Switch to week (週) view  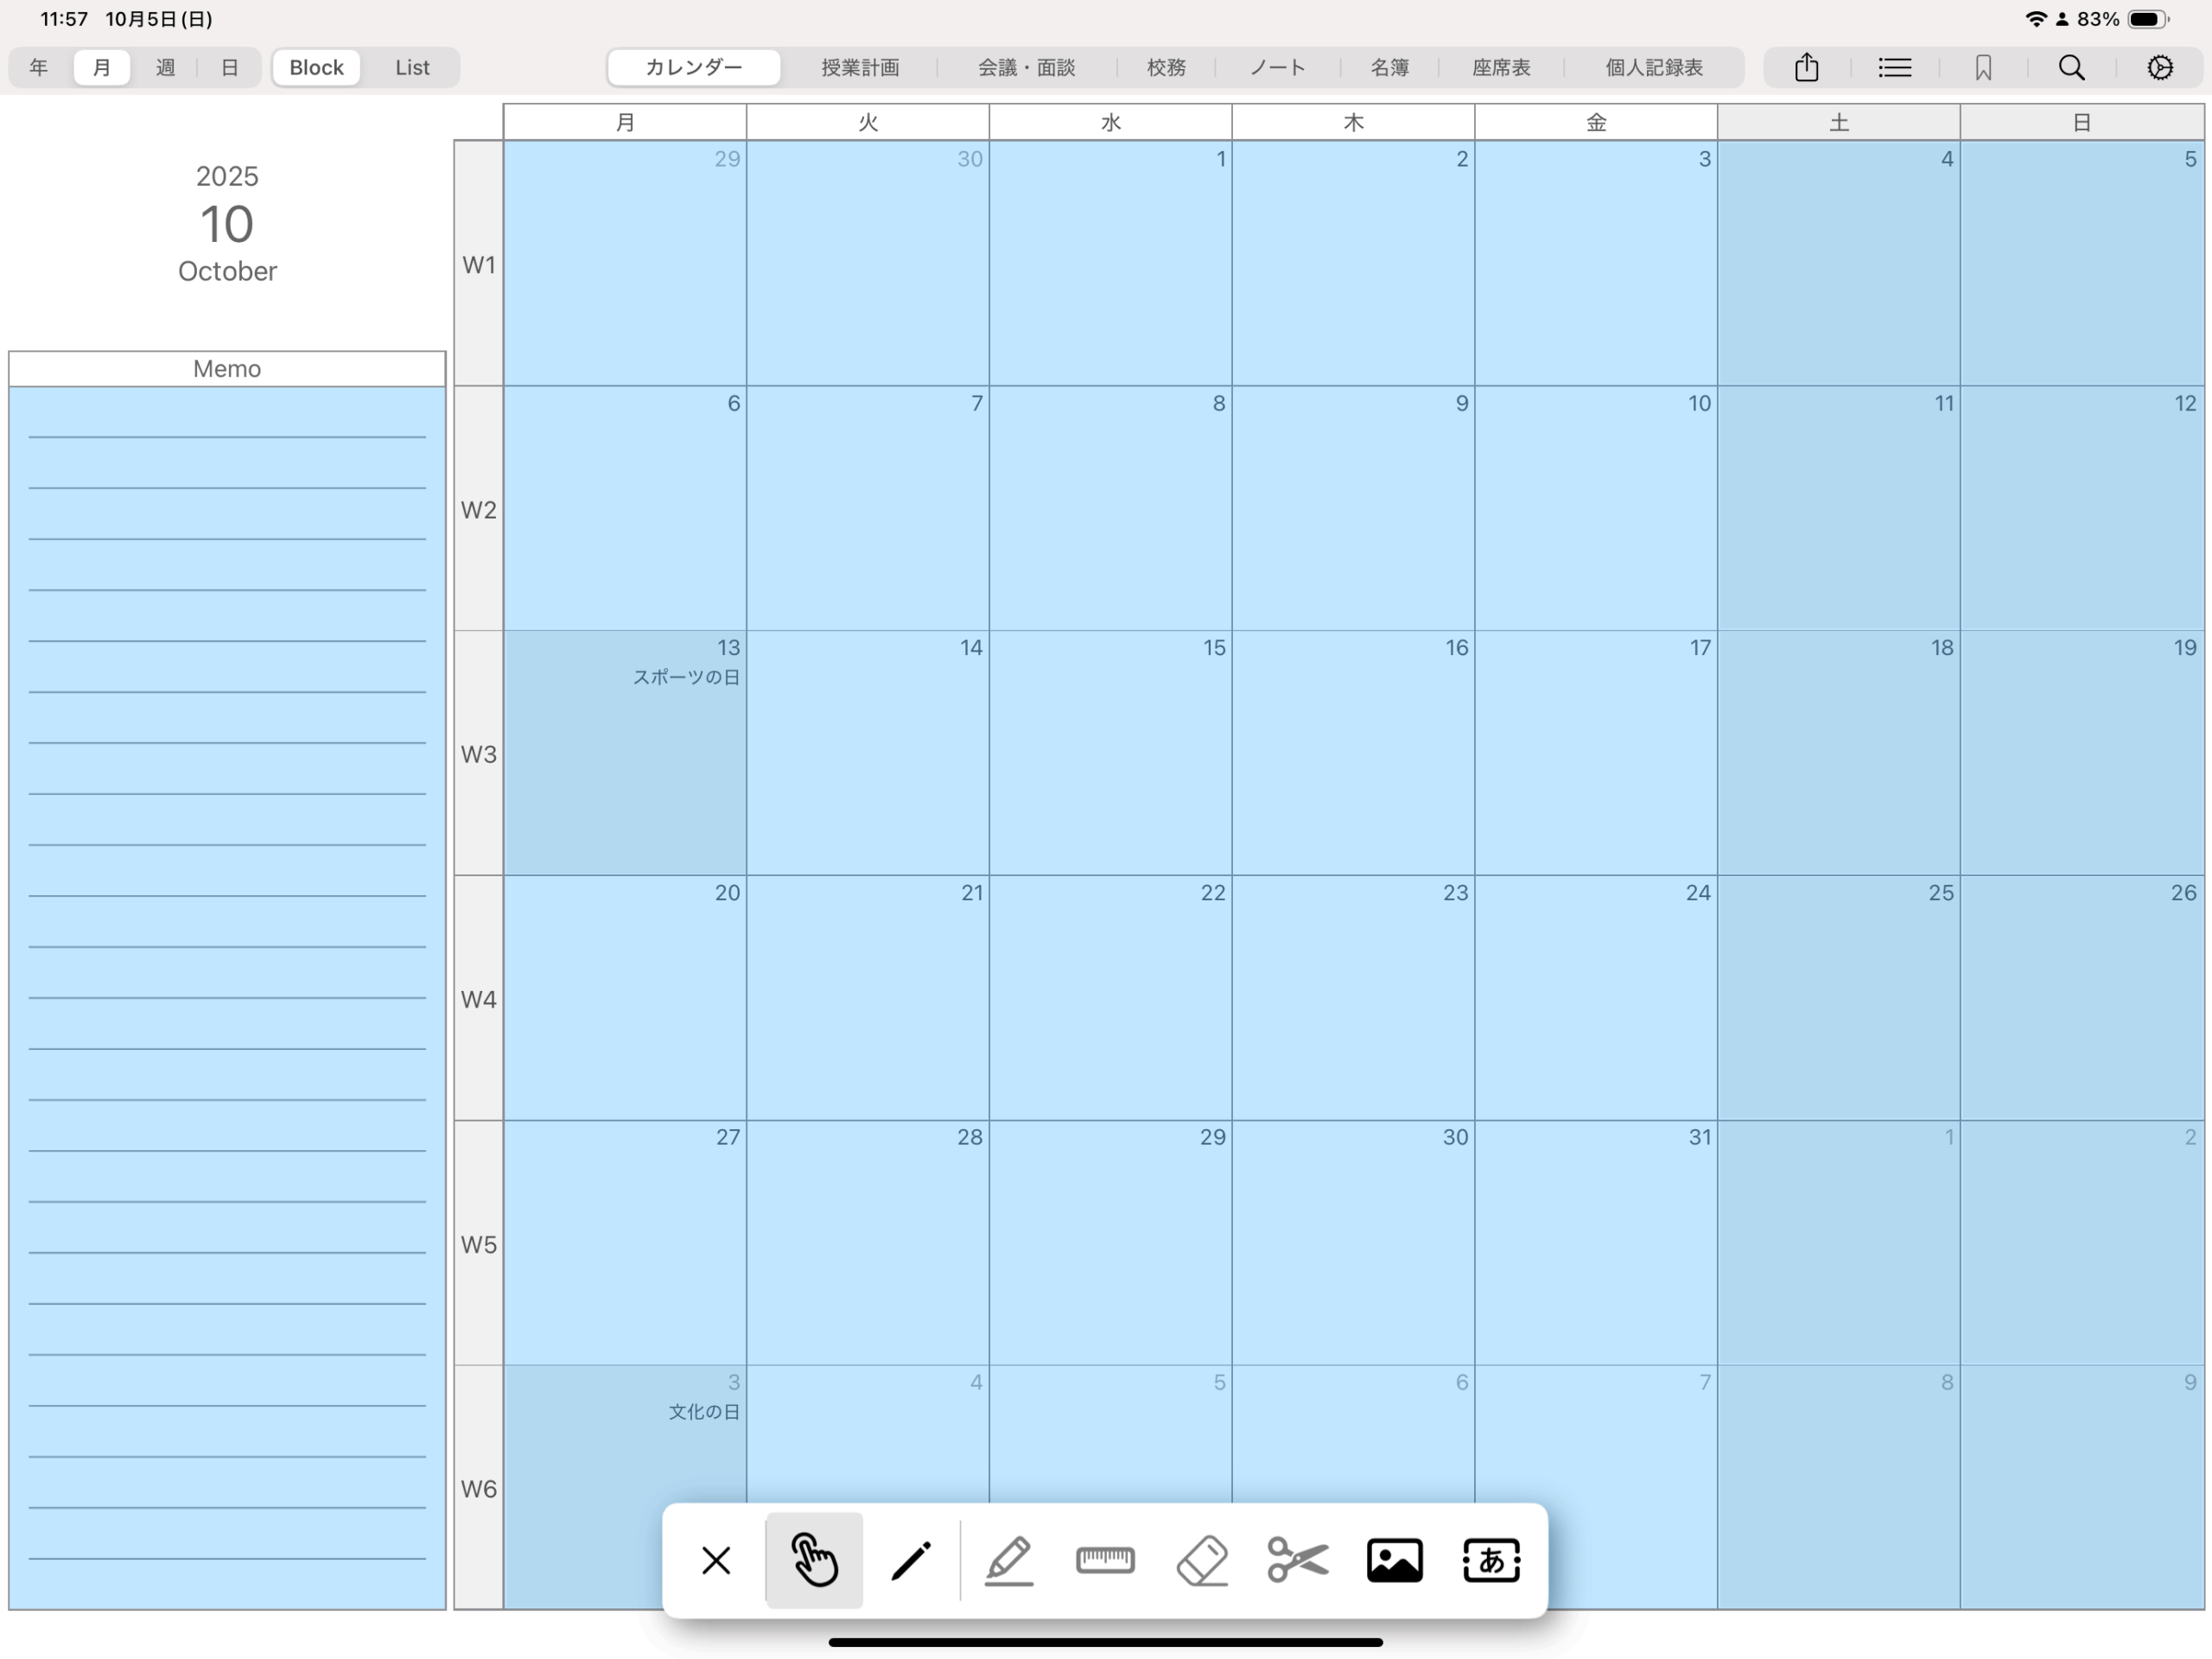point(165,68)
